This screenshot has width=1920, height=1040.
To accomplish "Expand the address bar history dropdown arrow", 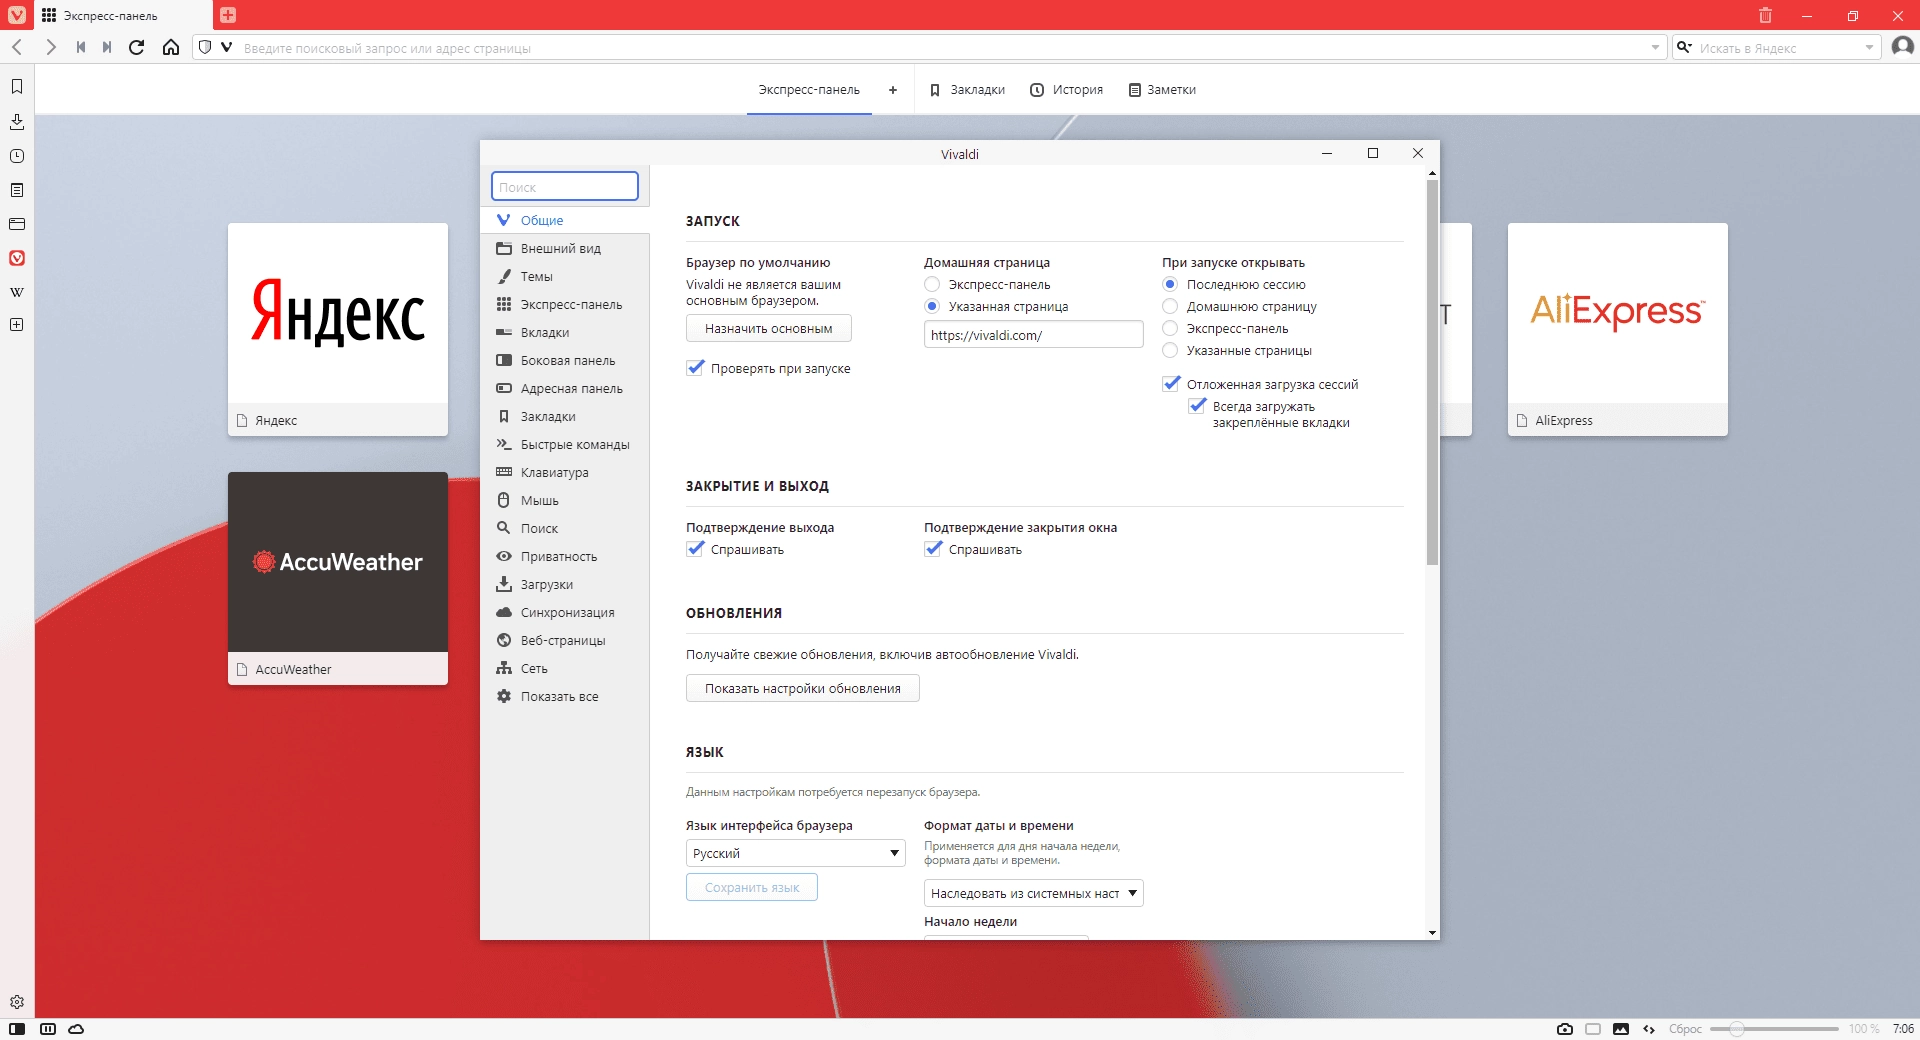I will 1655,47.
